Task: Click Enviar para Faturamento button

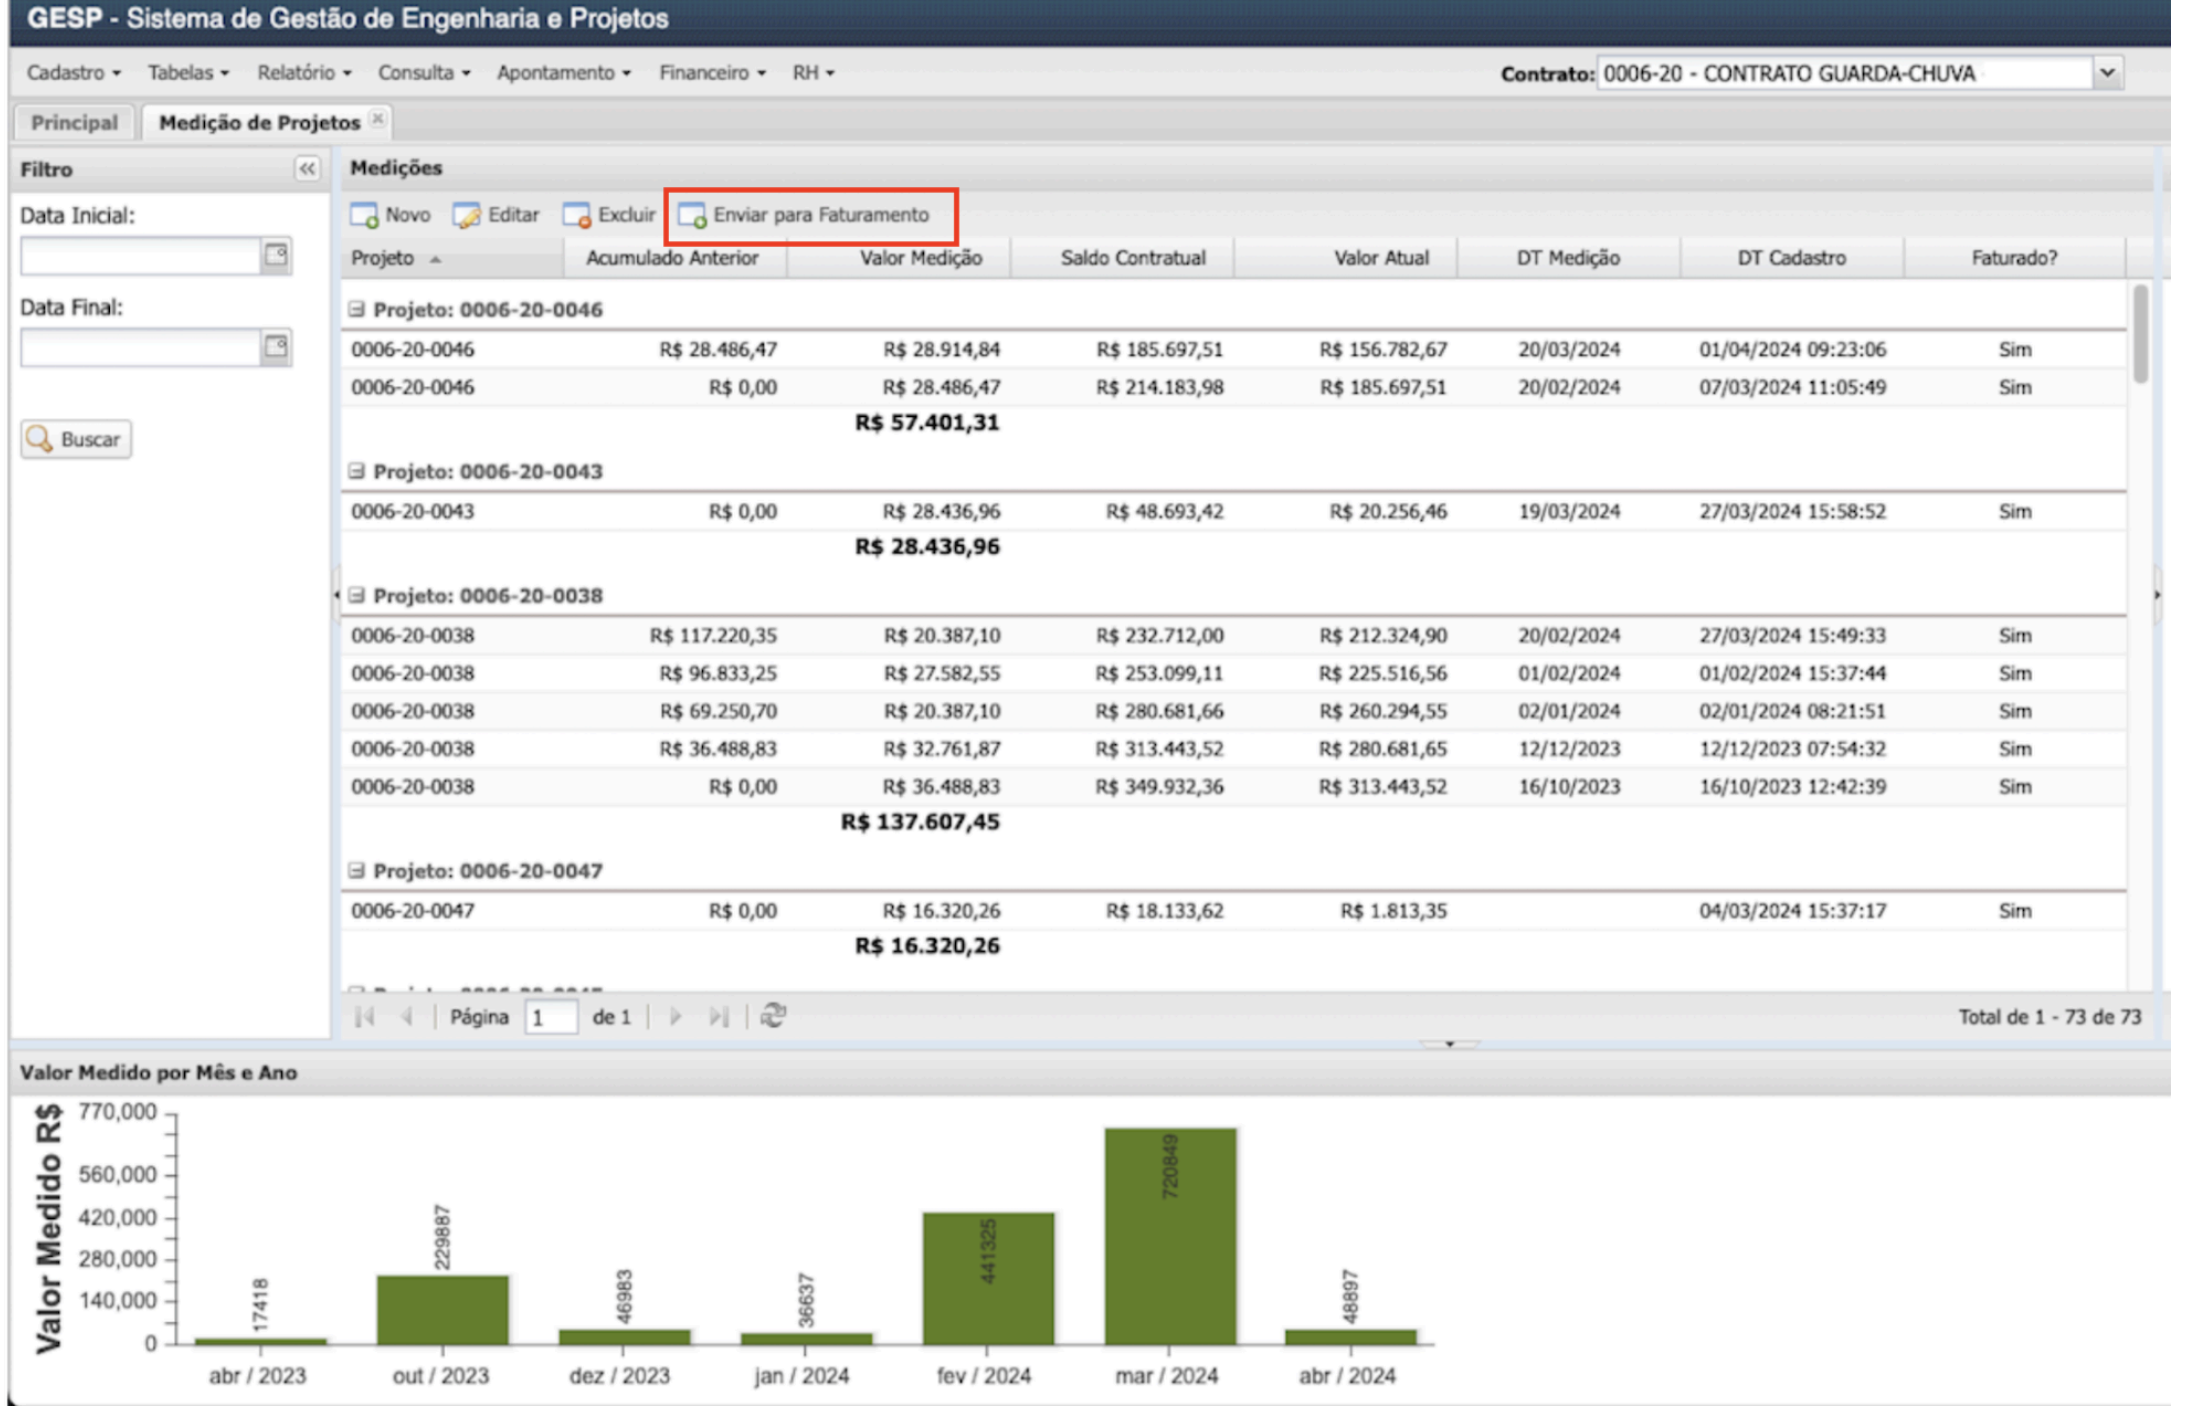Action: [x=810, y=216]
